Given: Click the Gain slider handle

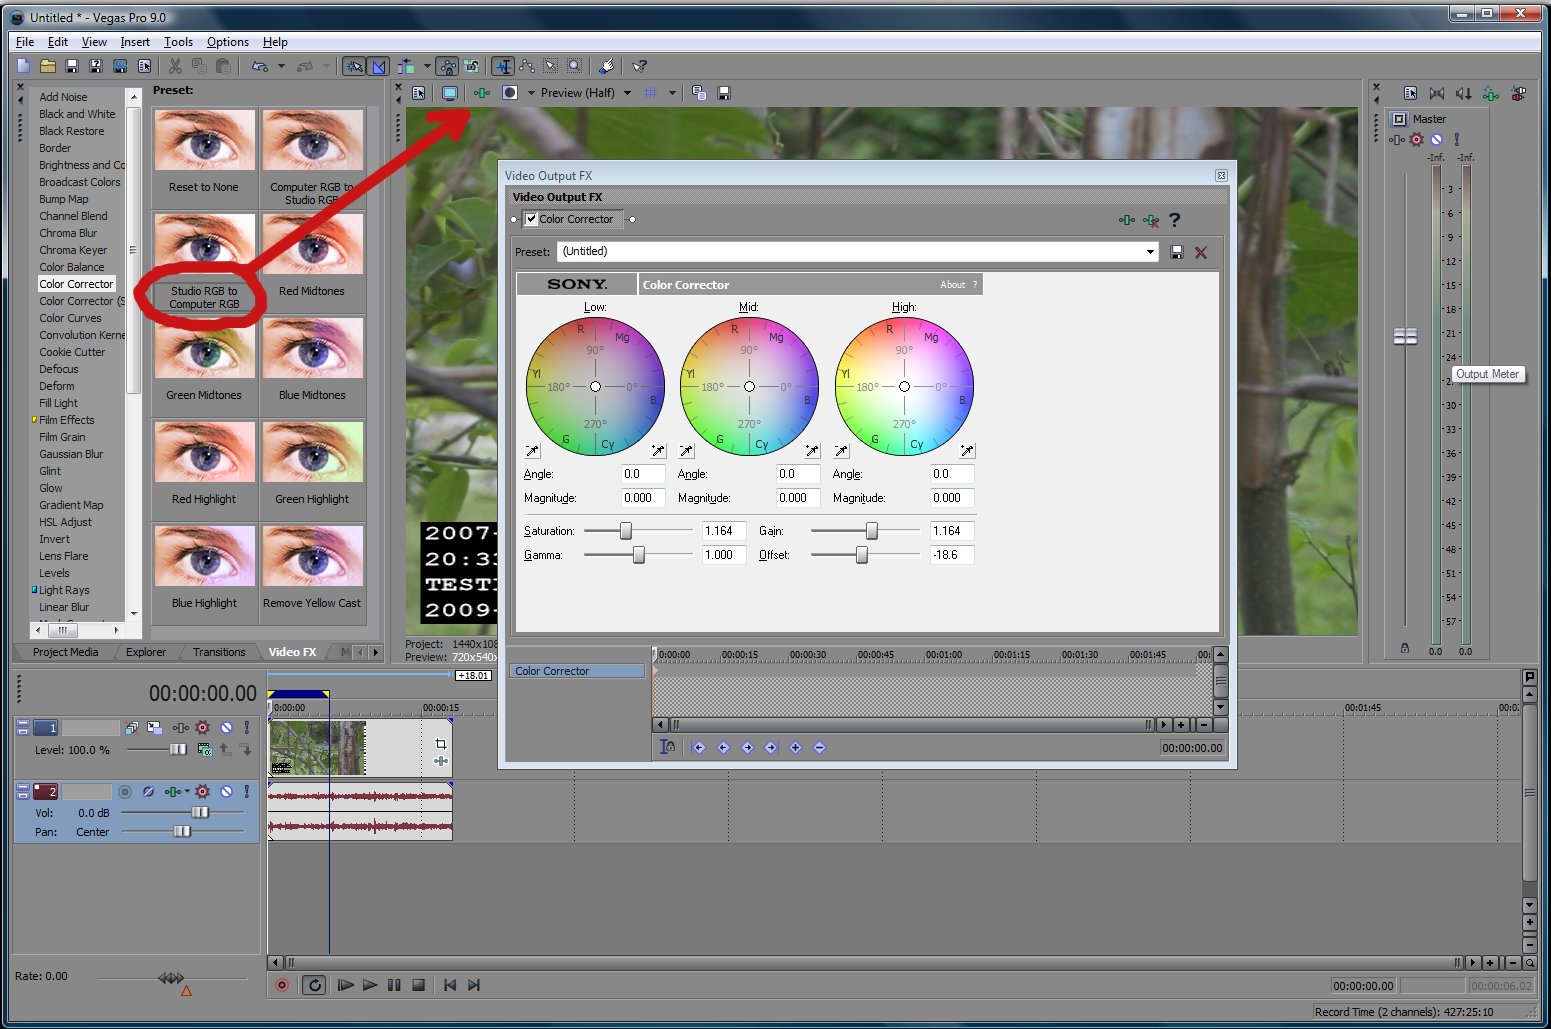Looking at the screenshot, I should coord(872,531).
